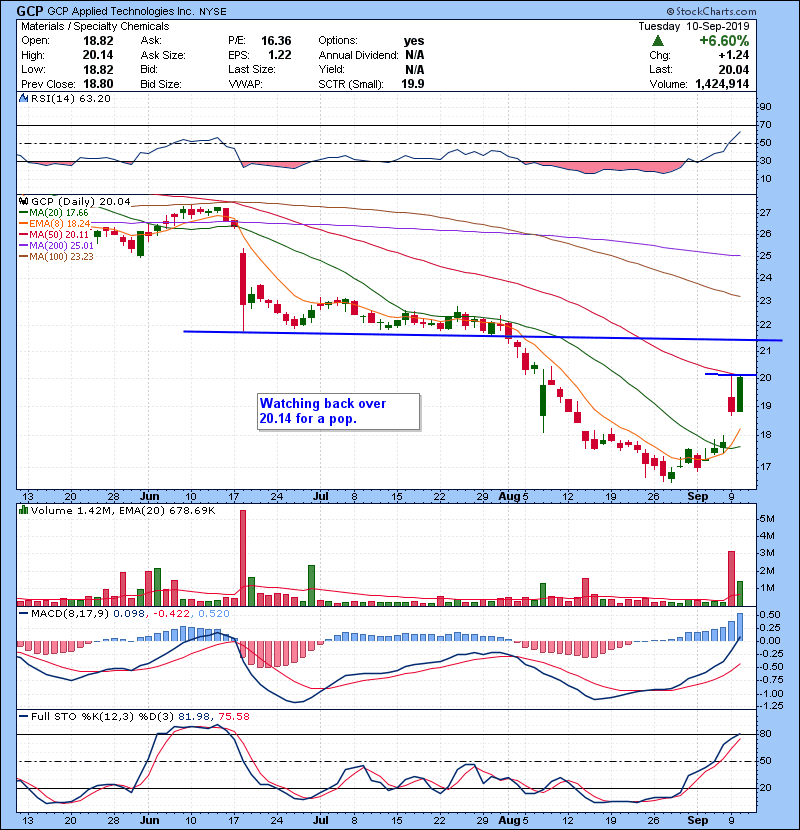Click the Low value 18.82
Viewport: 800px width, 830px height.
pyautogui.click(x=98, y=69)
